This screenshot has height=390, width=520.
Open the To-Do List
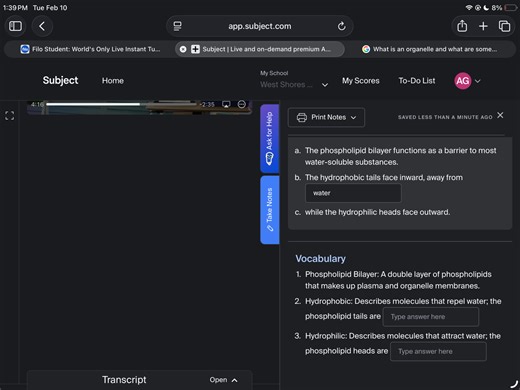417,81
